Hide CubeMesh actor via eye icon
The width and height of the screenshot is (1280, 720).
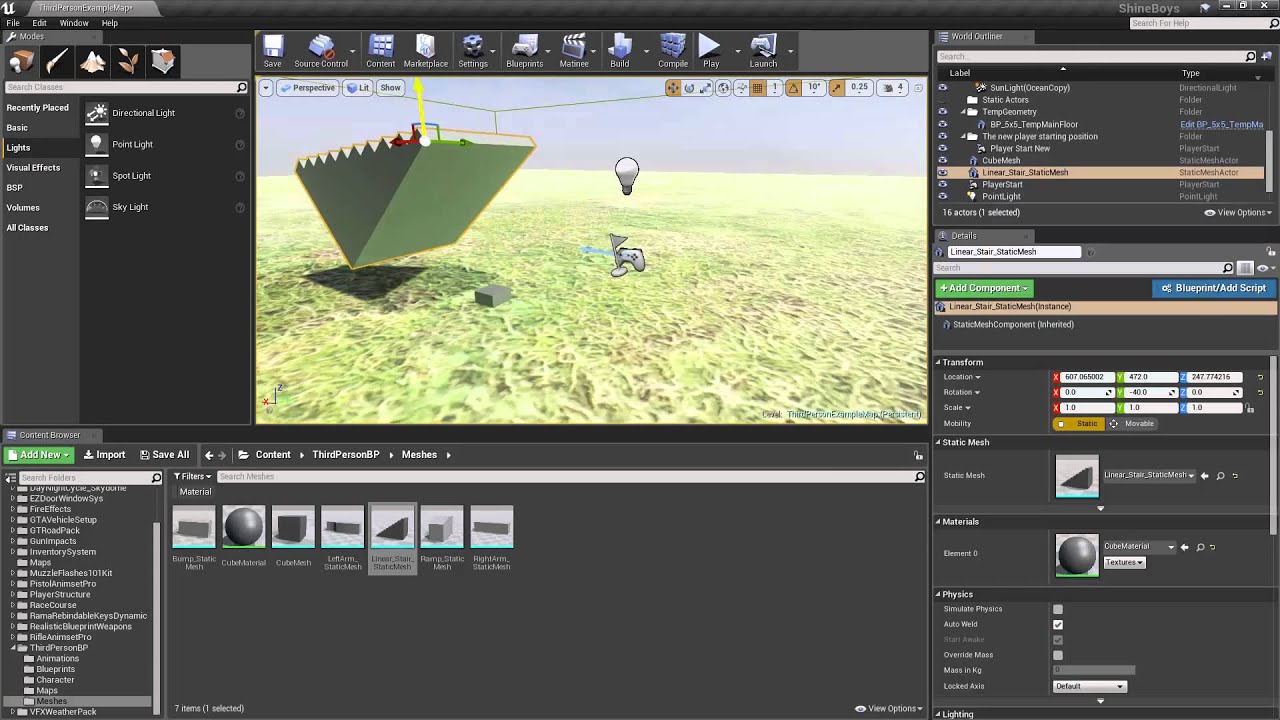(942, 160)
